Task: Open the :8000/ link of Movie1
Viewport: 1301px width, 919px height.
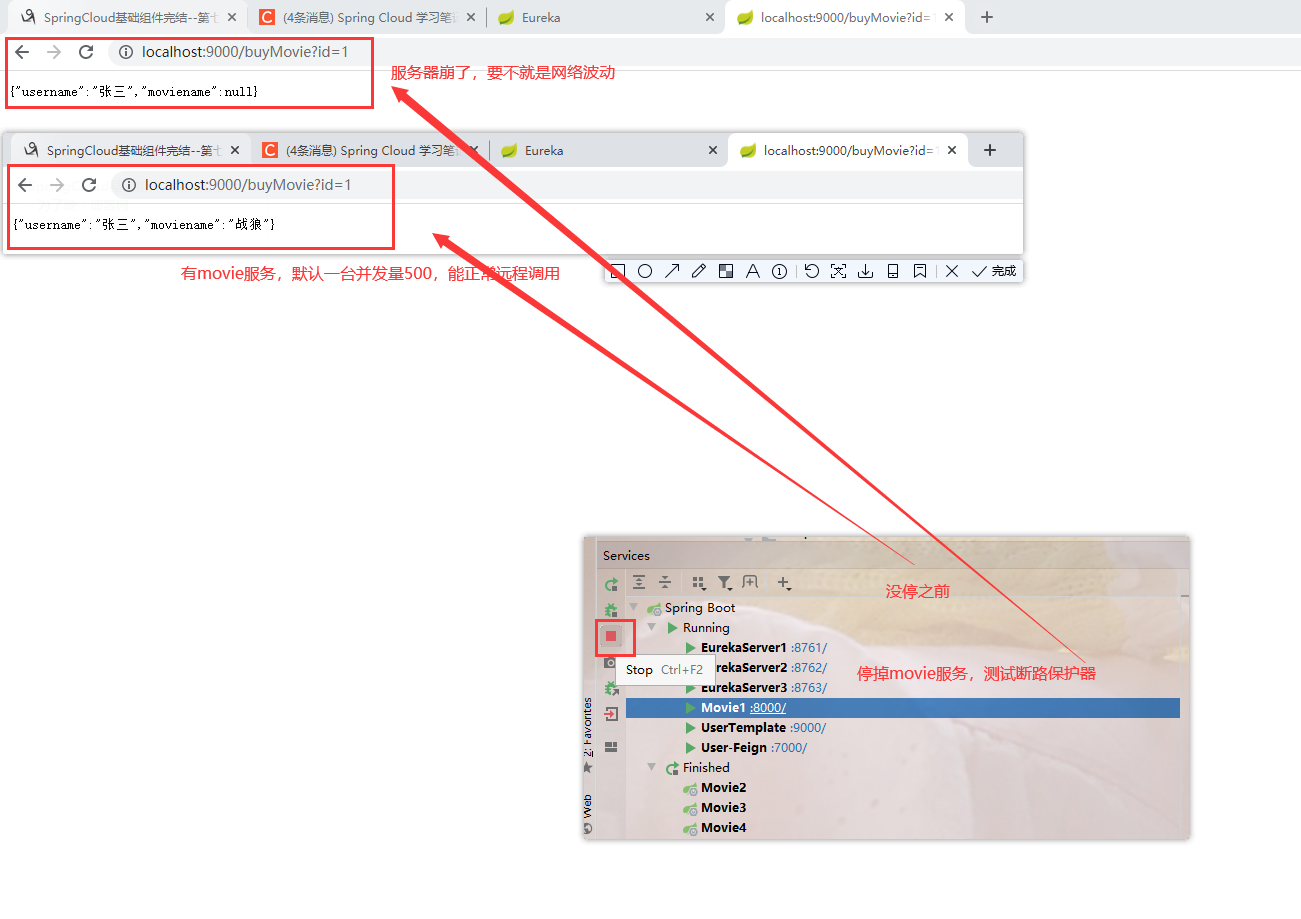Action: pos(768,707)
